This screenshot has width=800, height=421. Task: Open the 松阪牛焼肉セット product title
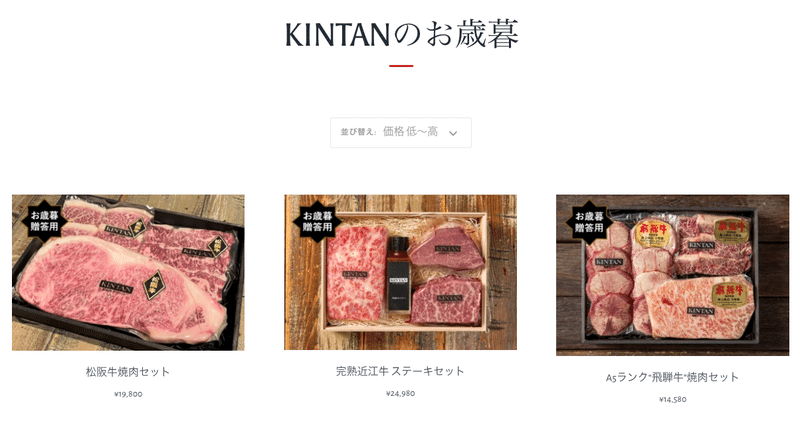tap(128, 372)
